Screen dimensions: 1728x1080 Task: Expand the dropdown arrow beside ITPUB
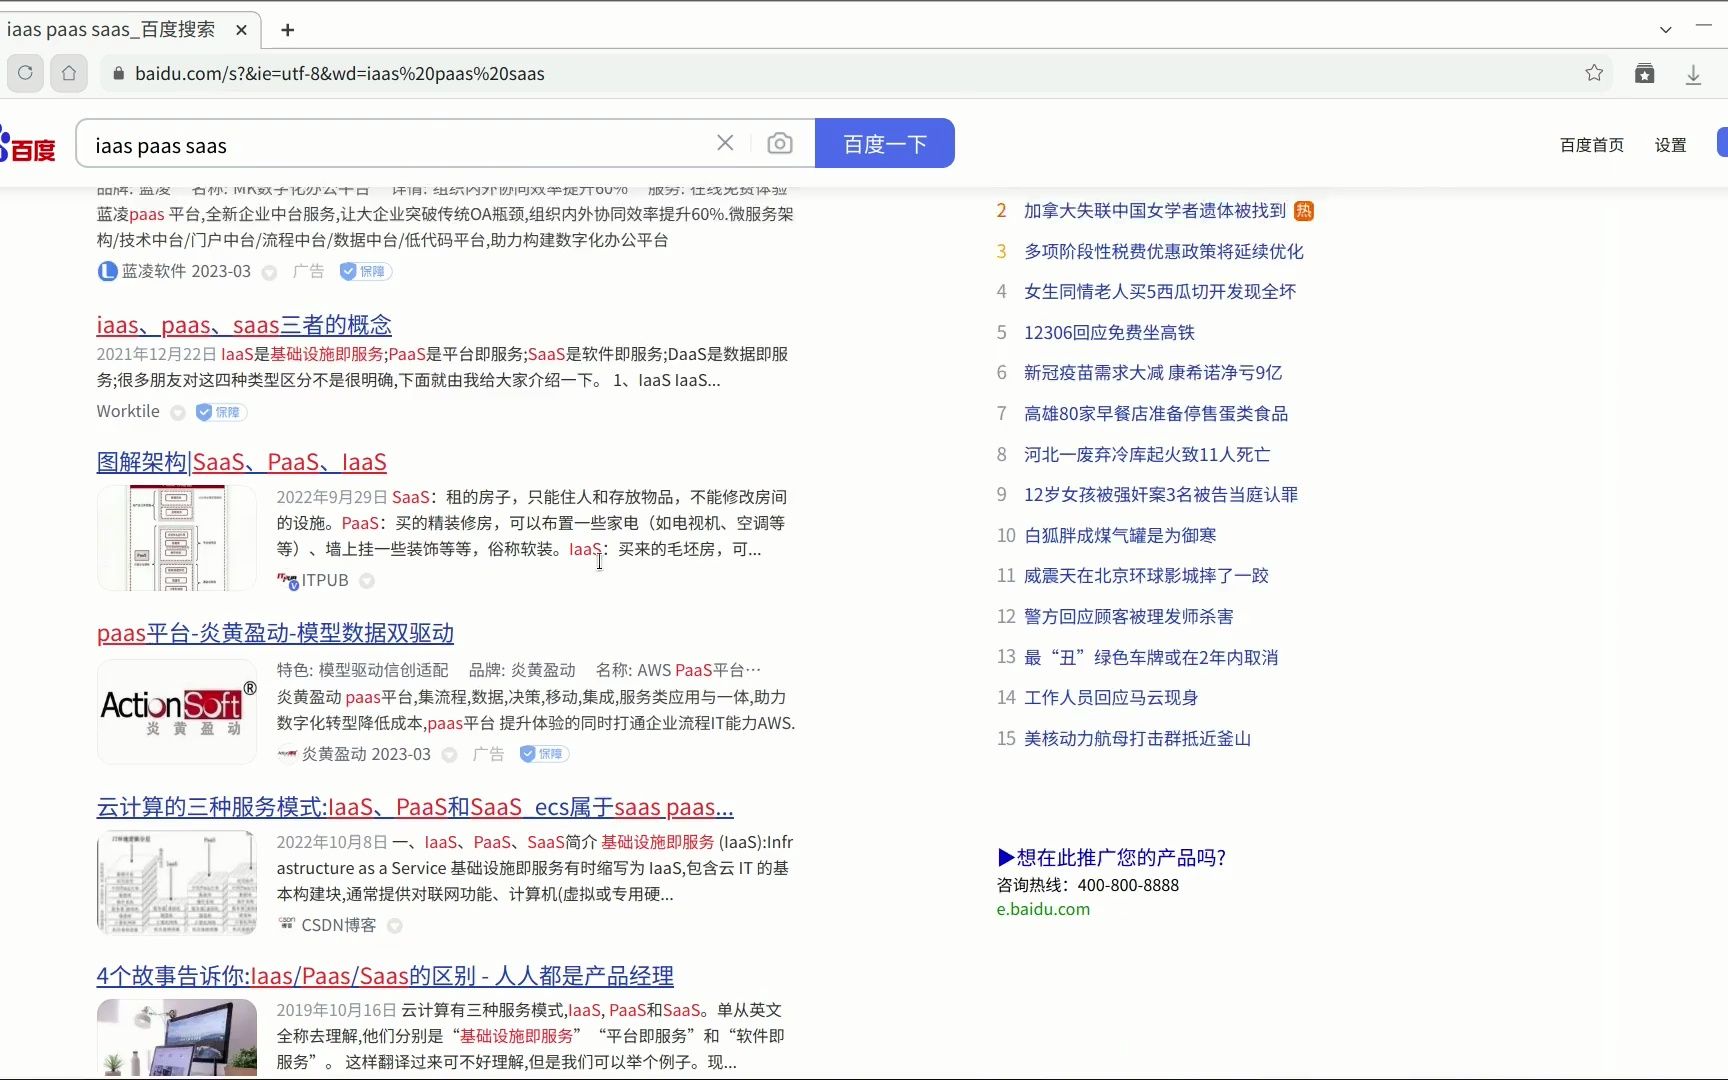(x=367, y=581)
